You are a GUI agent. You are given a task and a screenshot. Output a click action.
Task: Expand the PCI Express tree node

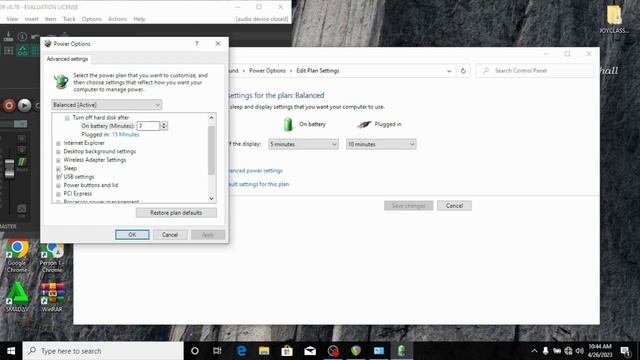58,194
